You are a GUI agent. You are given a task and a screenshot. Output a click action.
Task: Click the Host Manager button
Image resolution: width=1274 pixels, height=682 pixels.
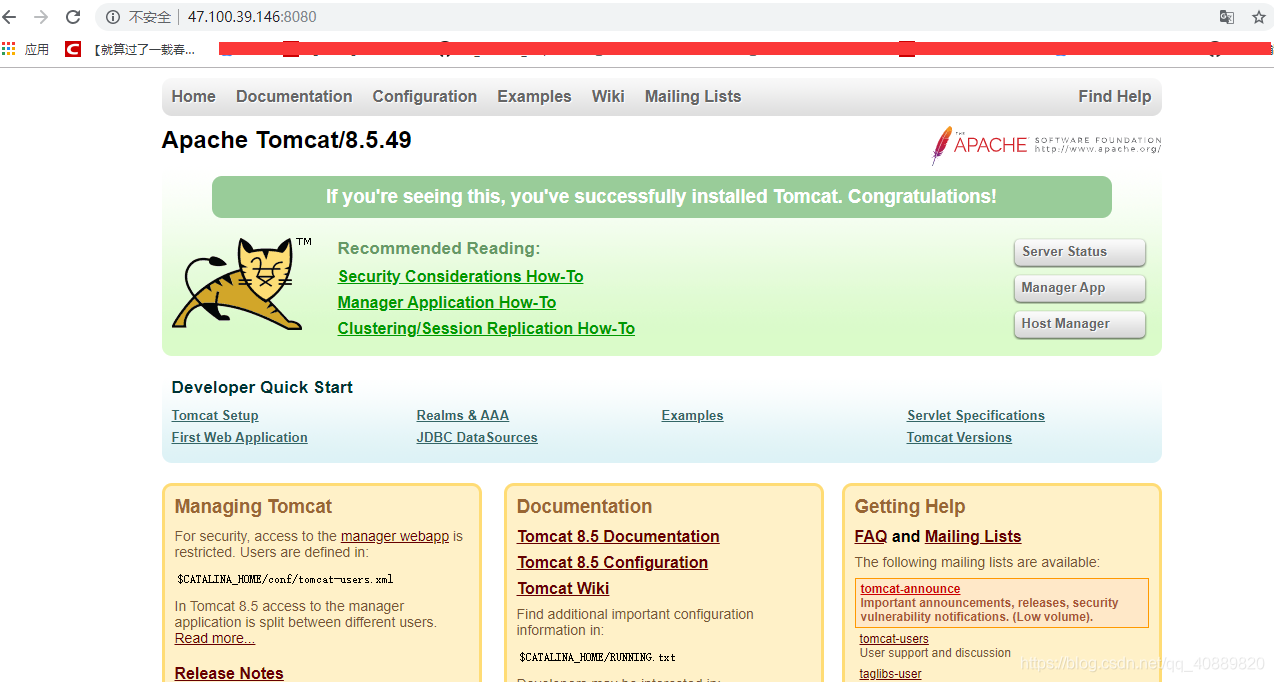pyautogui.click(x=1079, y=324)
